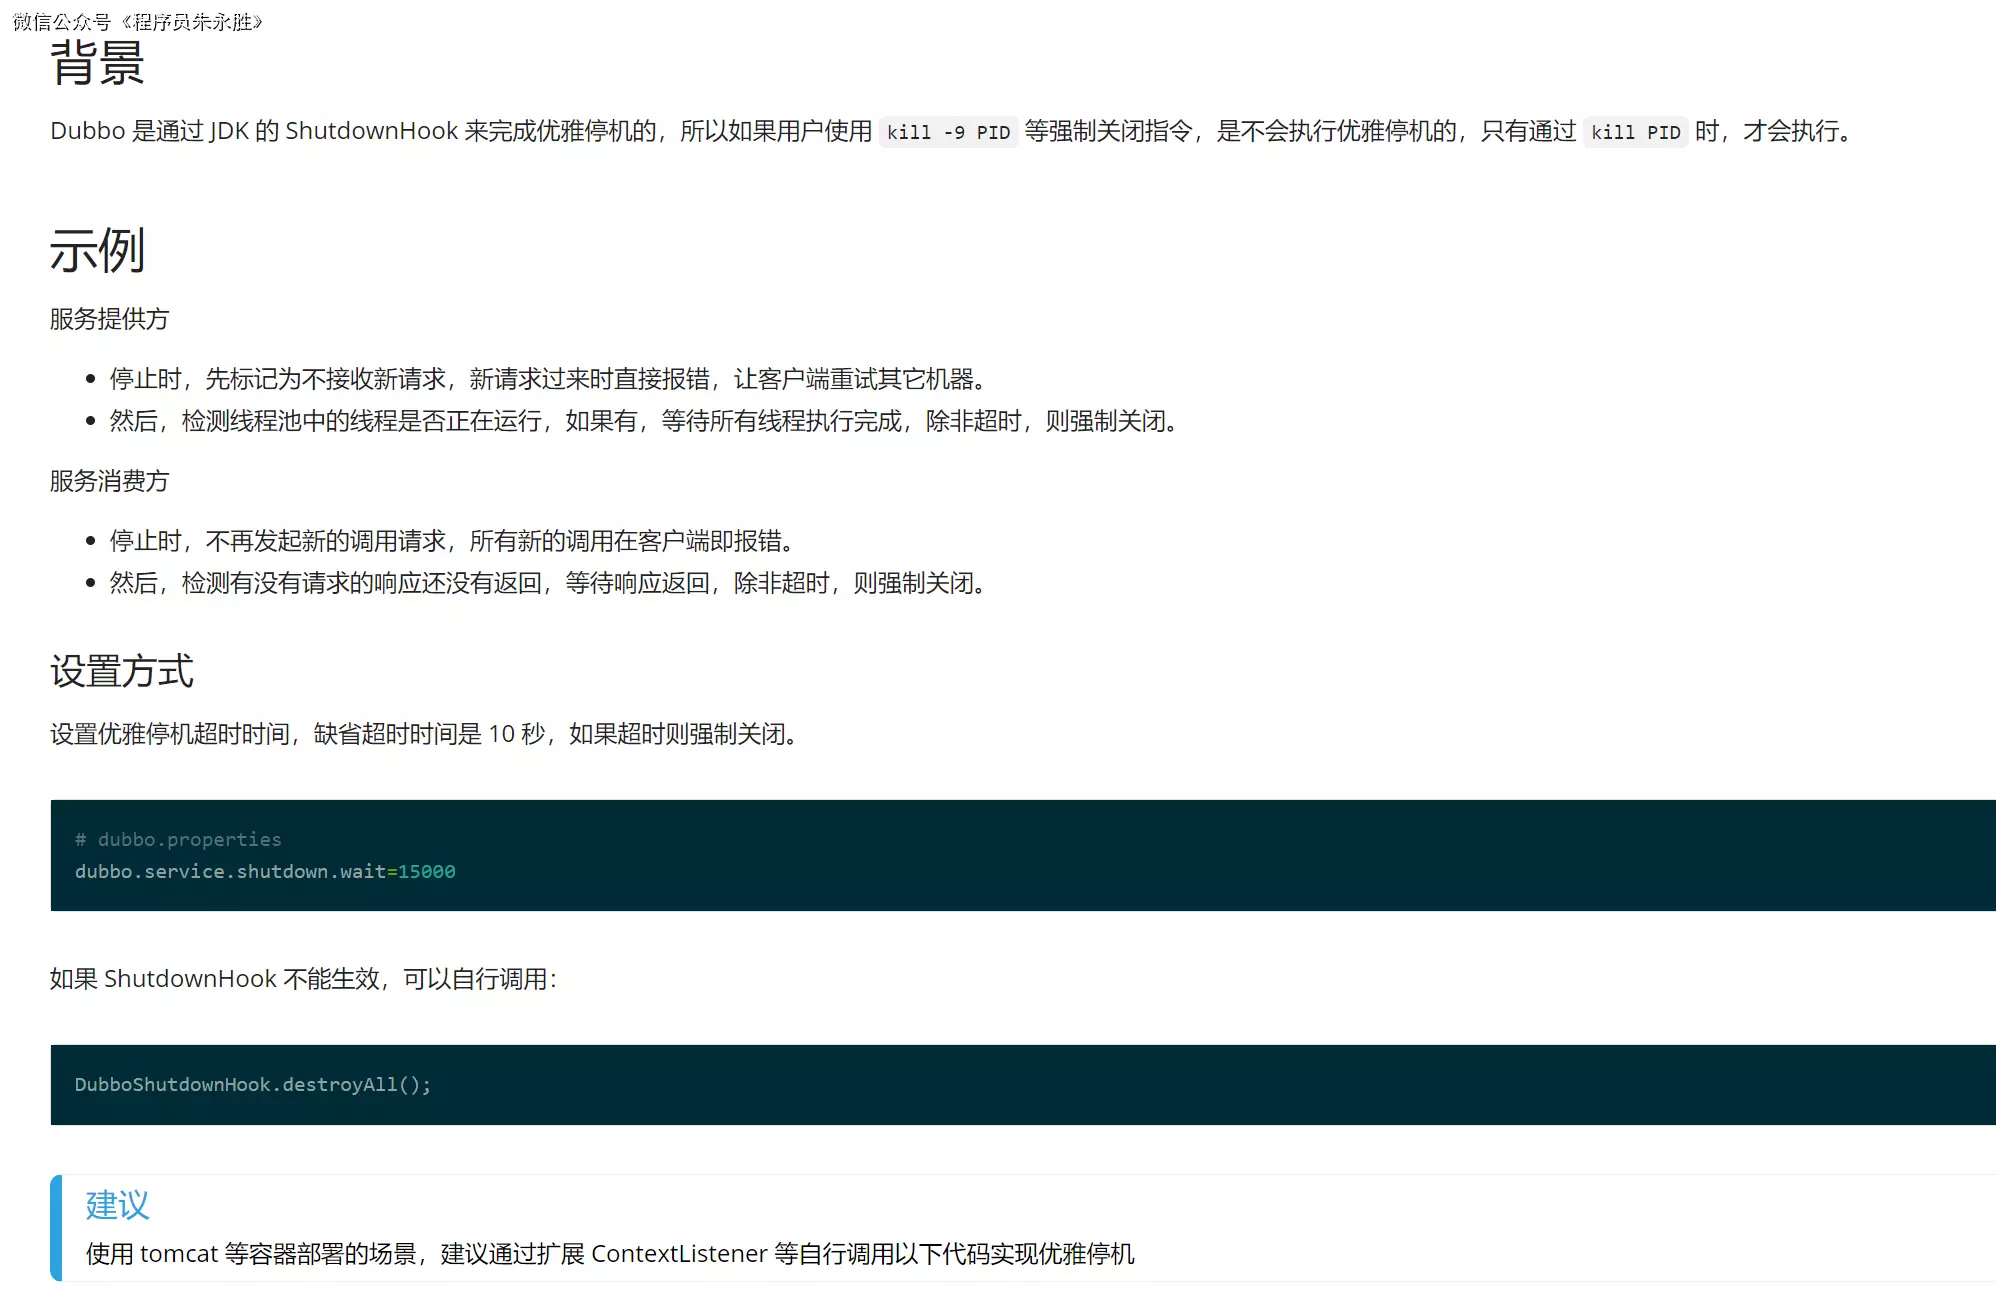Click the bullet starting 停止时，先标记为不接收新请求
The height and width of the screenshot is (1299, 1996).
(x=550, y=379)
